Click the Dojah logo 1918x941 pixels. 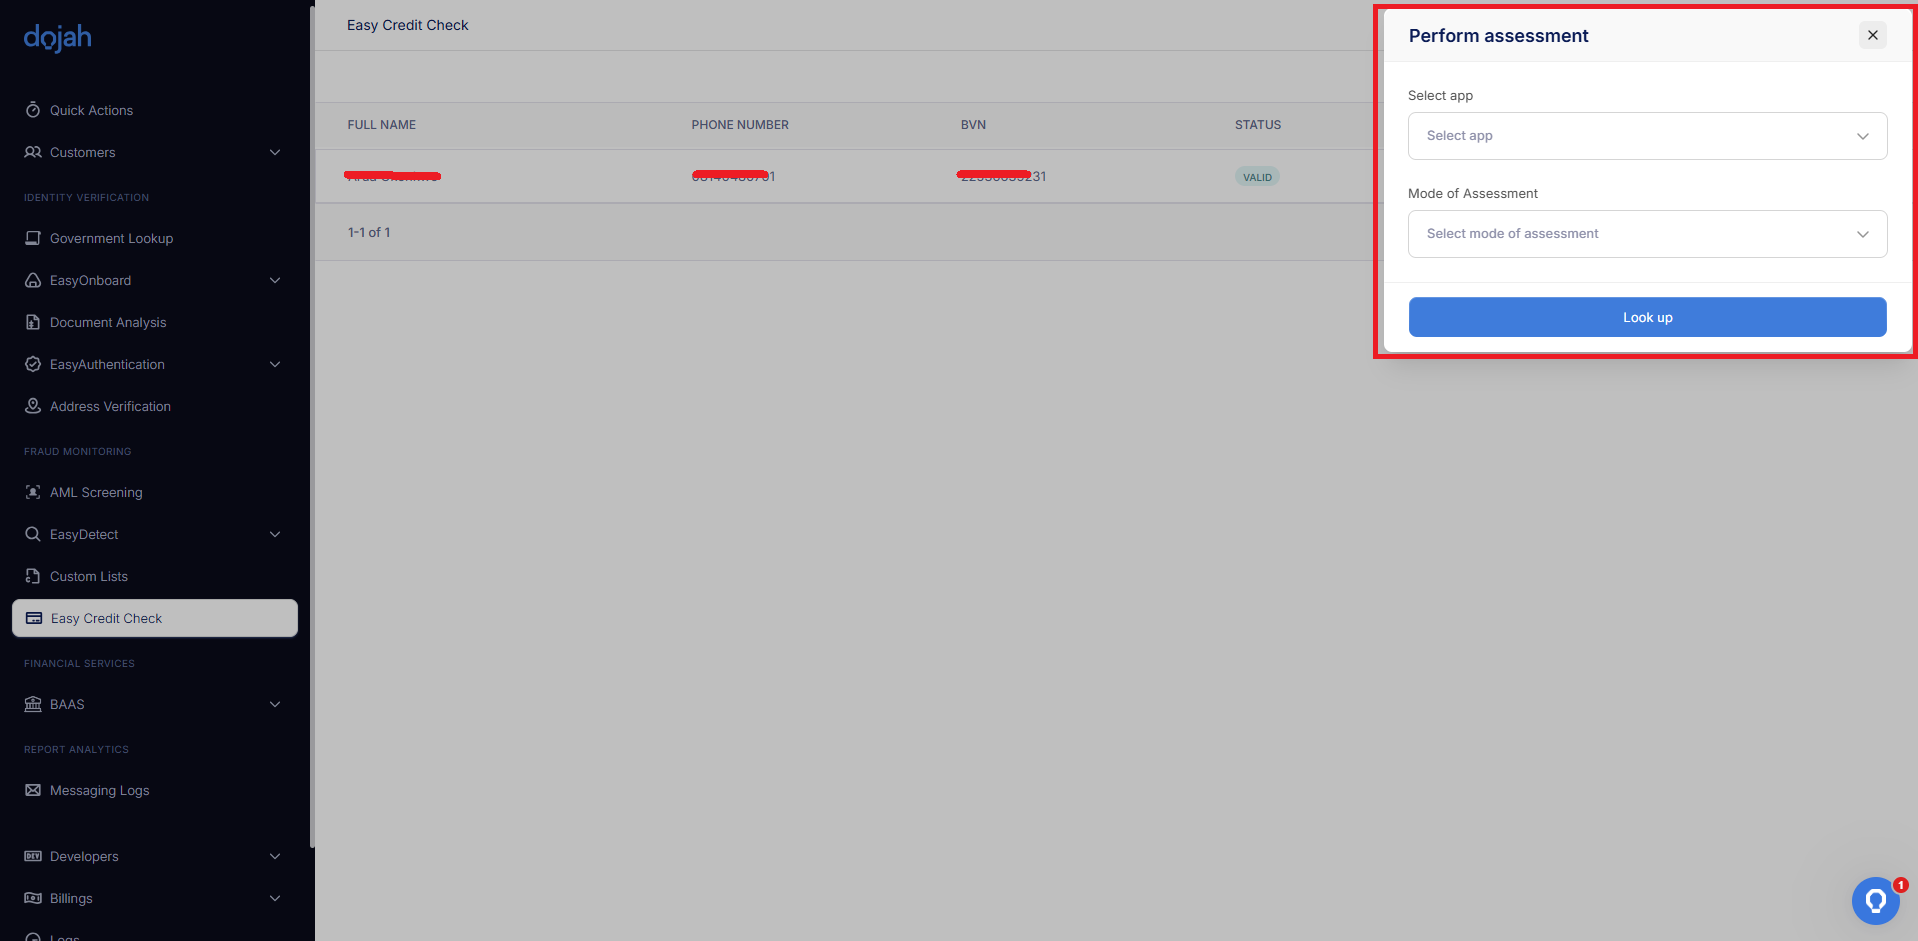[58, 38]
